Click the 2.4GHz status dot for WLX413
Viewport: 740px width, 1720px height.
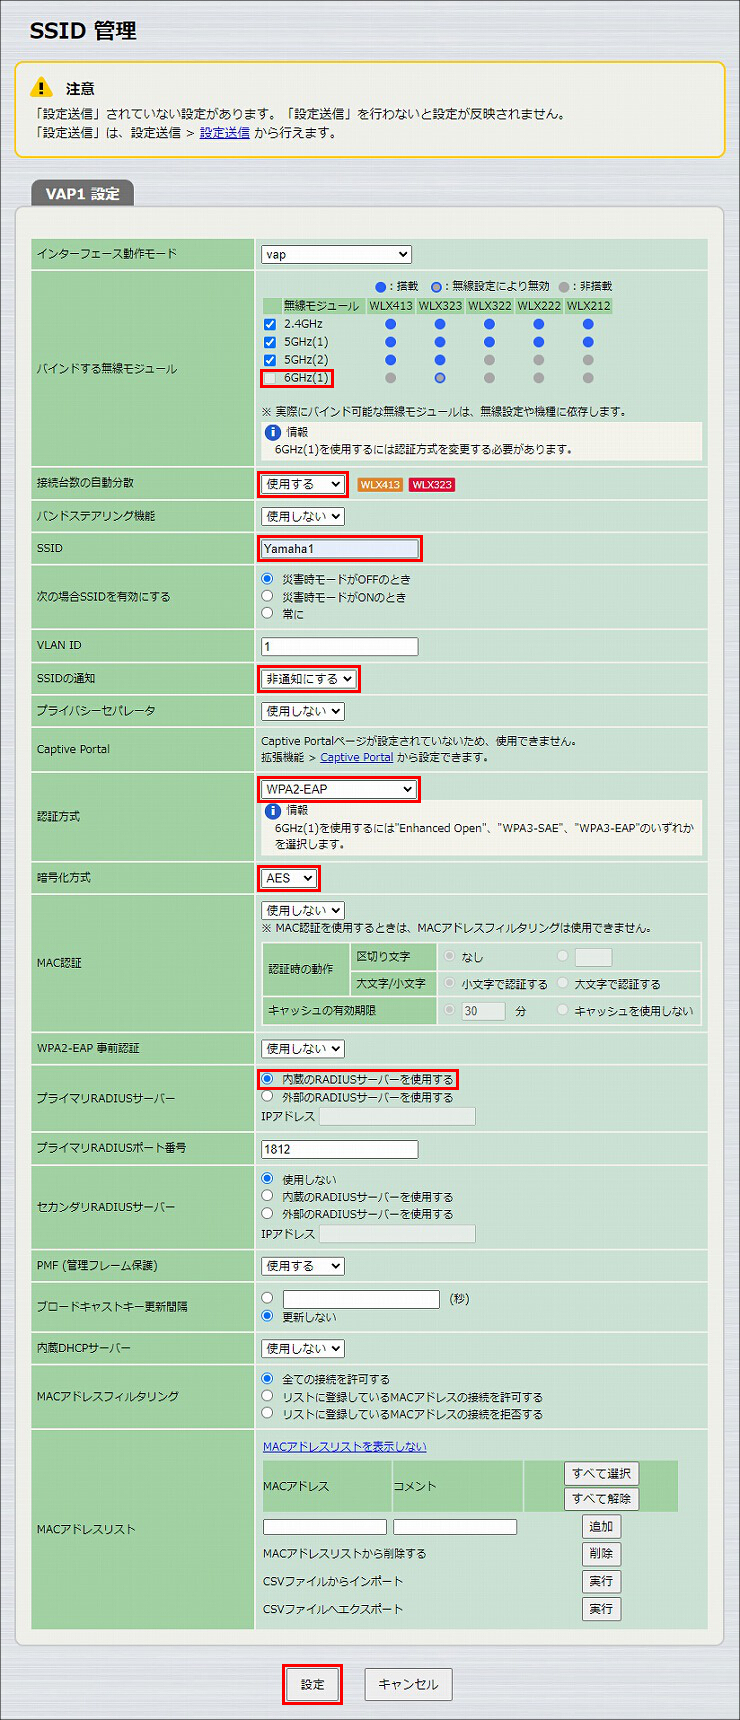[390, 324]
